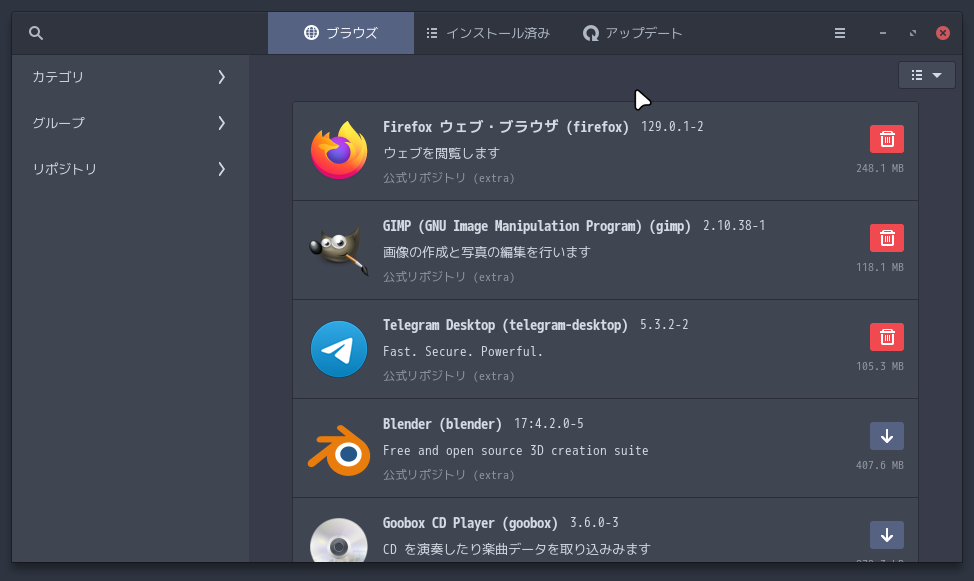The image size is (974, 581).
Task: Click Firefox size 248.1 MB
Action: click(x=880, y=168)
